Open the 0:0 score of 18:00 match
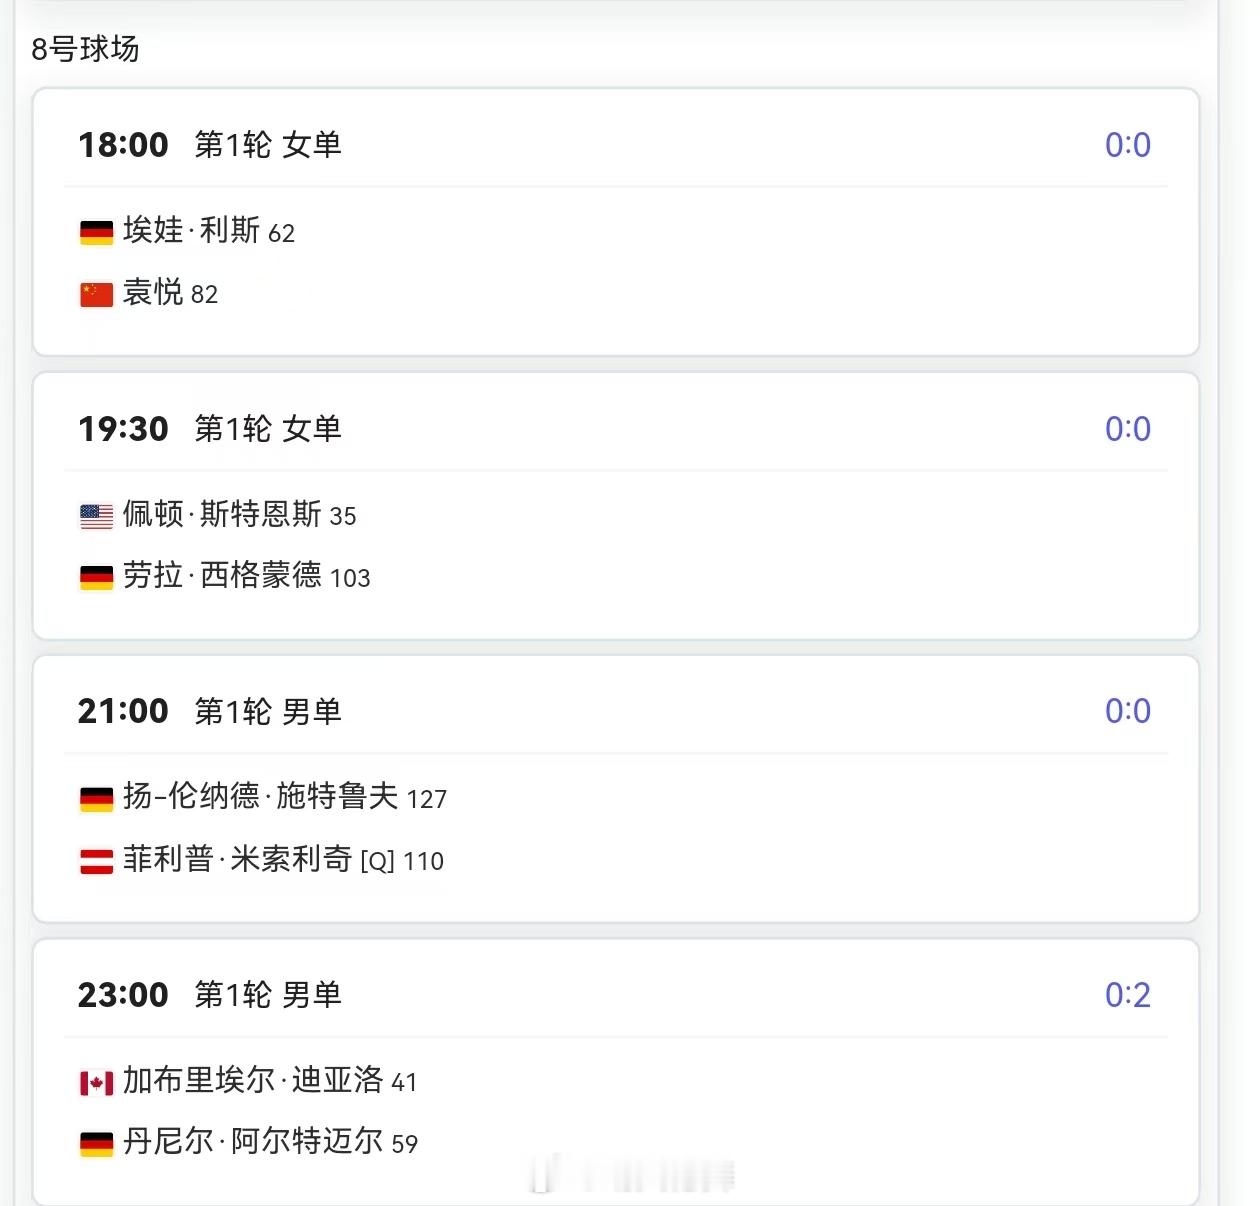The height and width of the screenshot is (1206, 1260). pos(1128,145)
